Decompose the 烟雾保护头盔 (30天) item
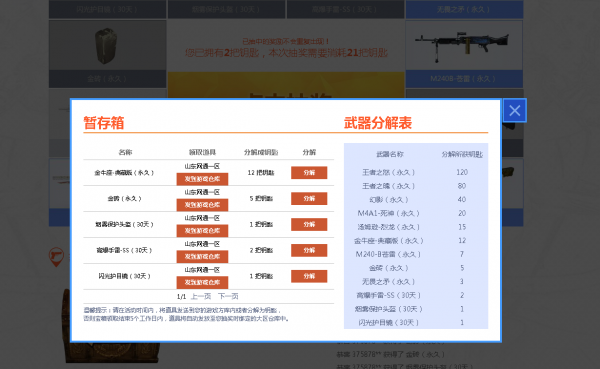 click(x=309, y=224)
